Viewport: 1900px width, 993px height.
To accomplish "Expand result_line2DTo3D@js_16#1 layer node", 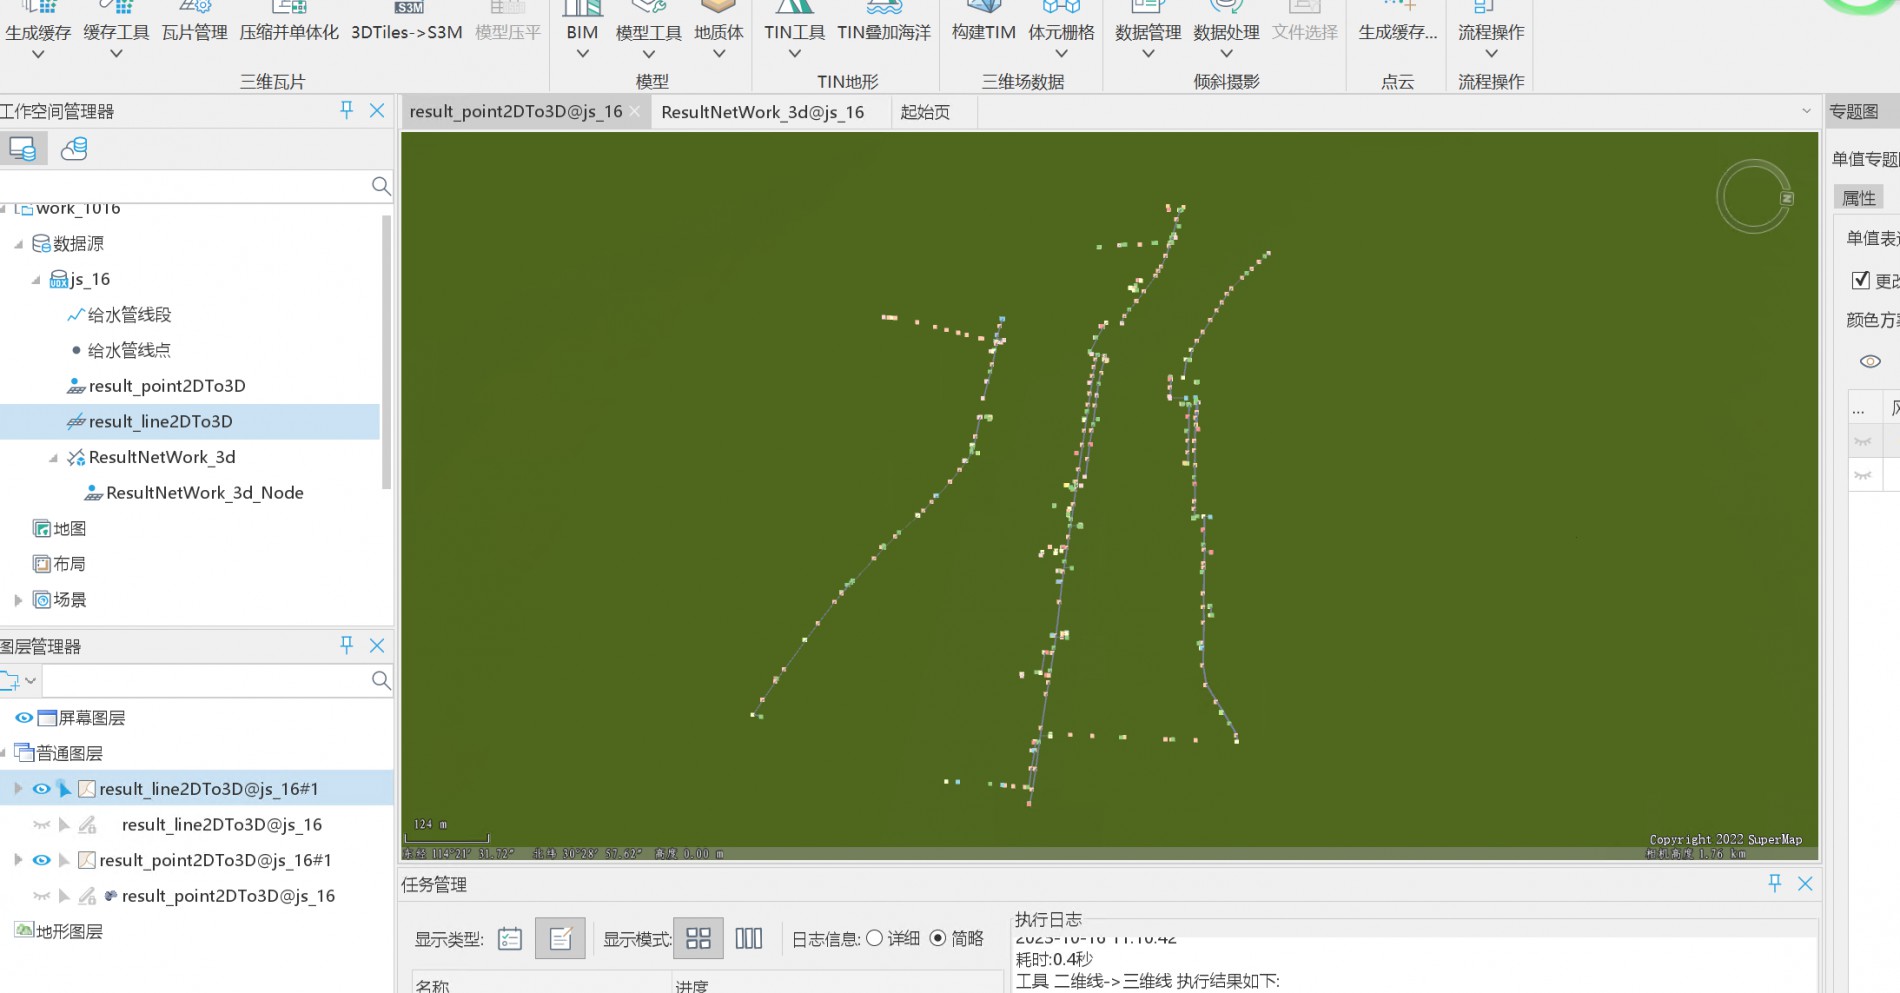I will (x=17, y=789).
